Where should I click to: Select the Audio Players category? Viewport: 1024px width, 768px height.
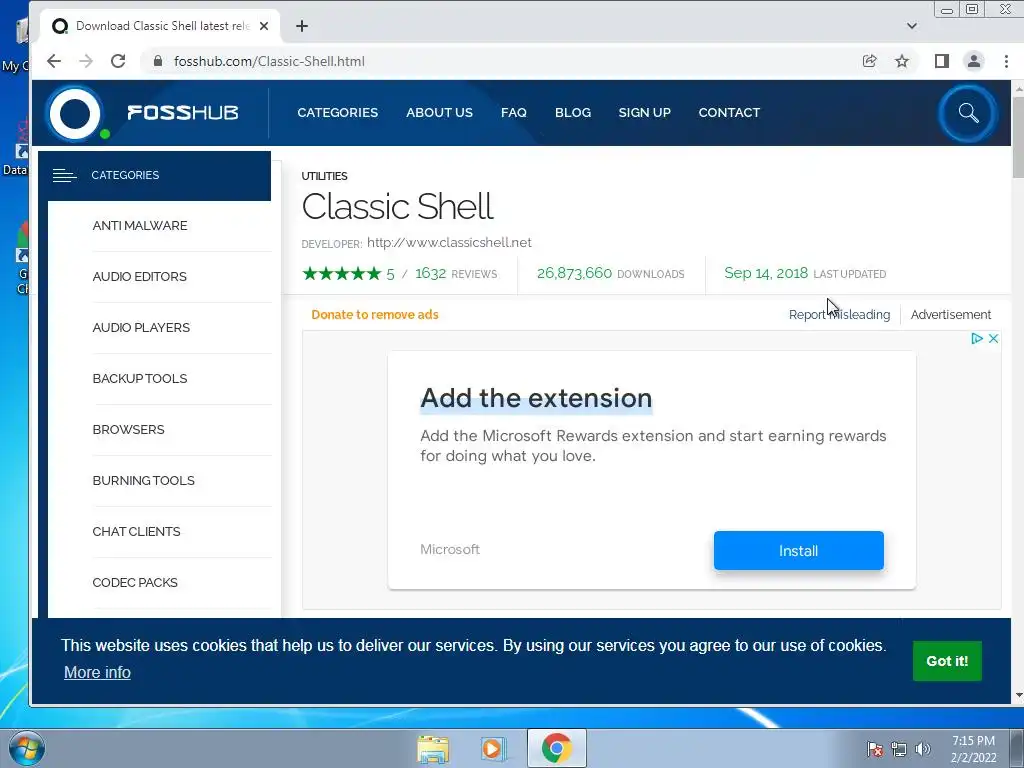tap(141, 327)
